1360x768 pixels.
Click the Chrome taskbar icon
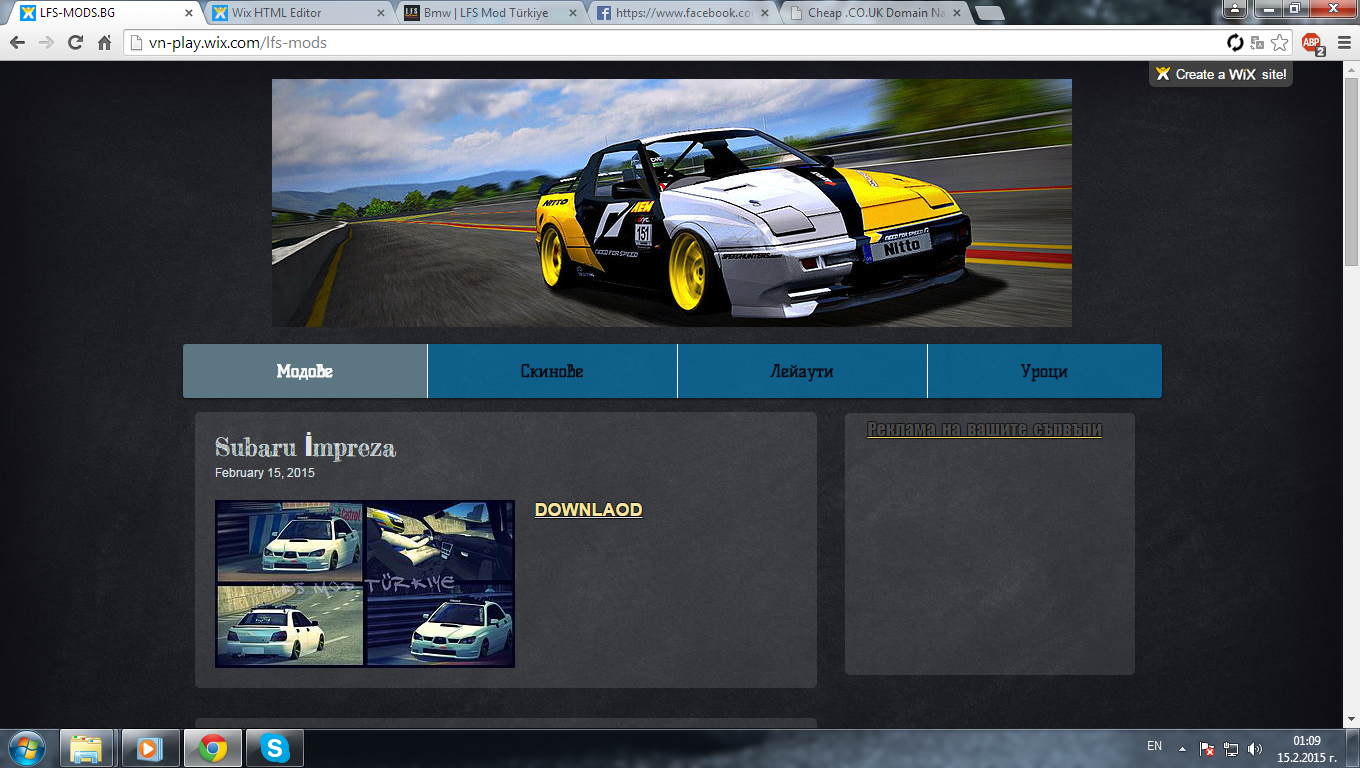212,748
